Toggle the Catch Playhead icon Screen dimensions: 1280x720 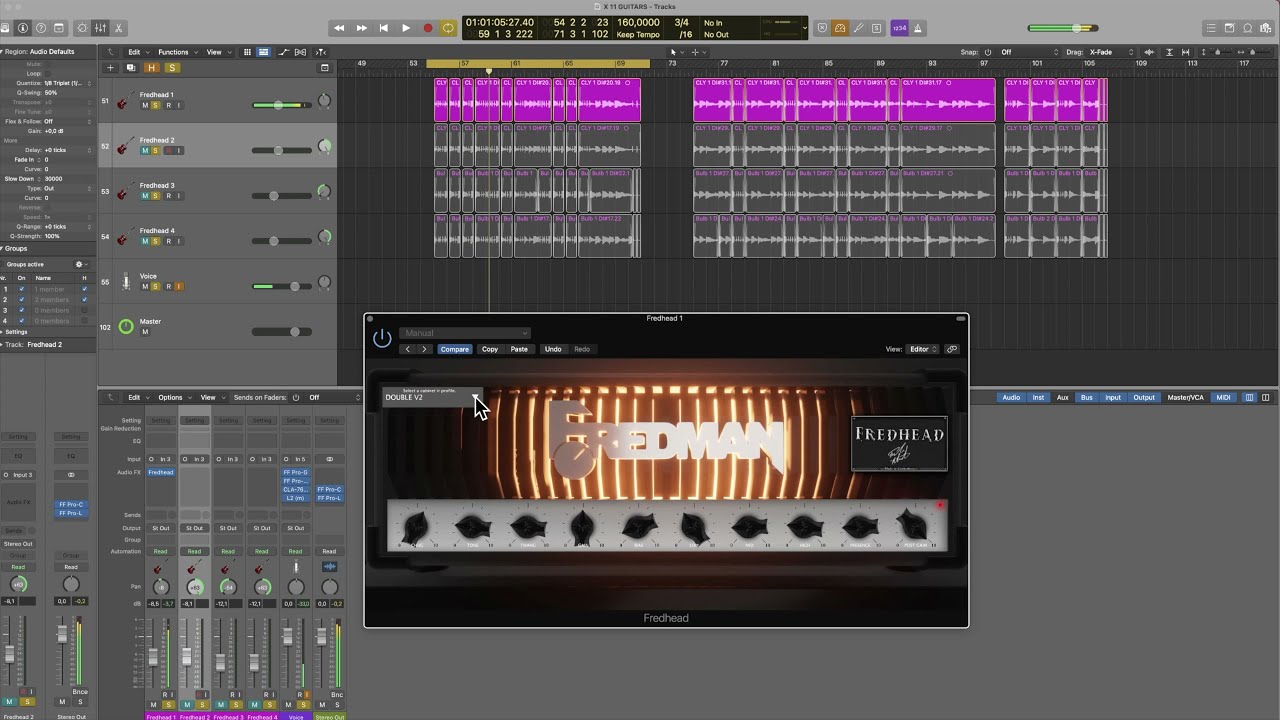click(321, 52)
